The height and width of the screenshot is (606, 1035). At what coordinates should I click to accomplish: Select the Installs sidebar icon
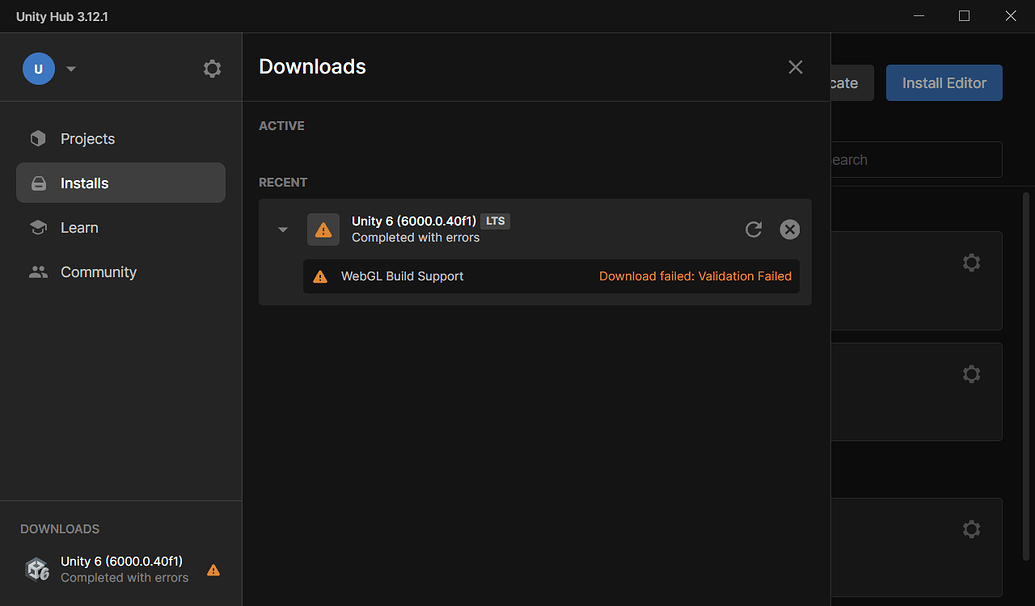tap(38, 182)
